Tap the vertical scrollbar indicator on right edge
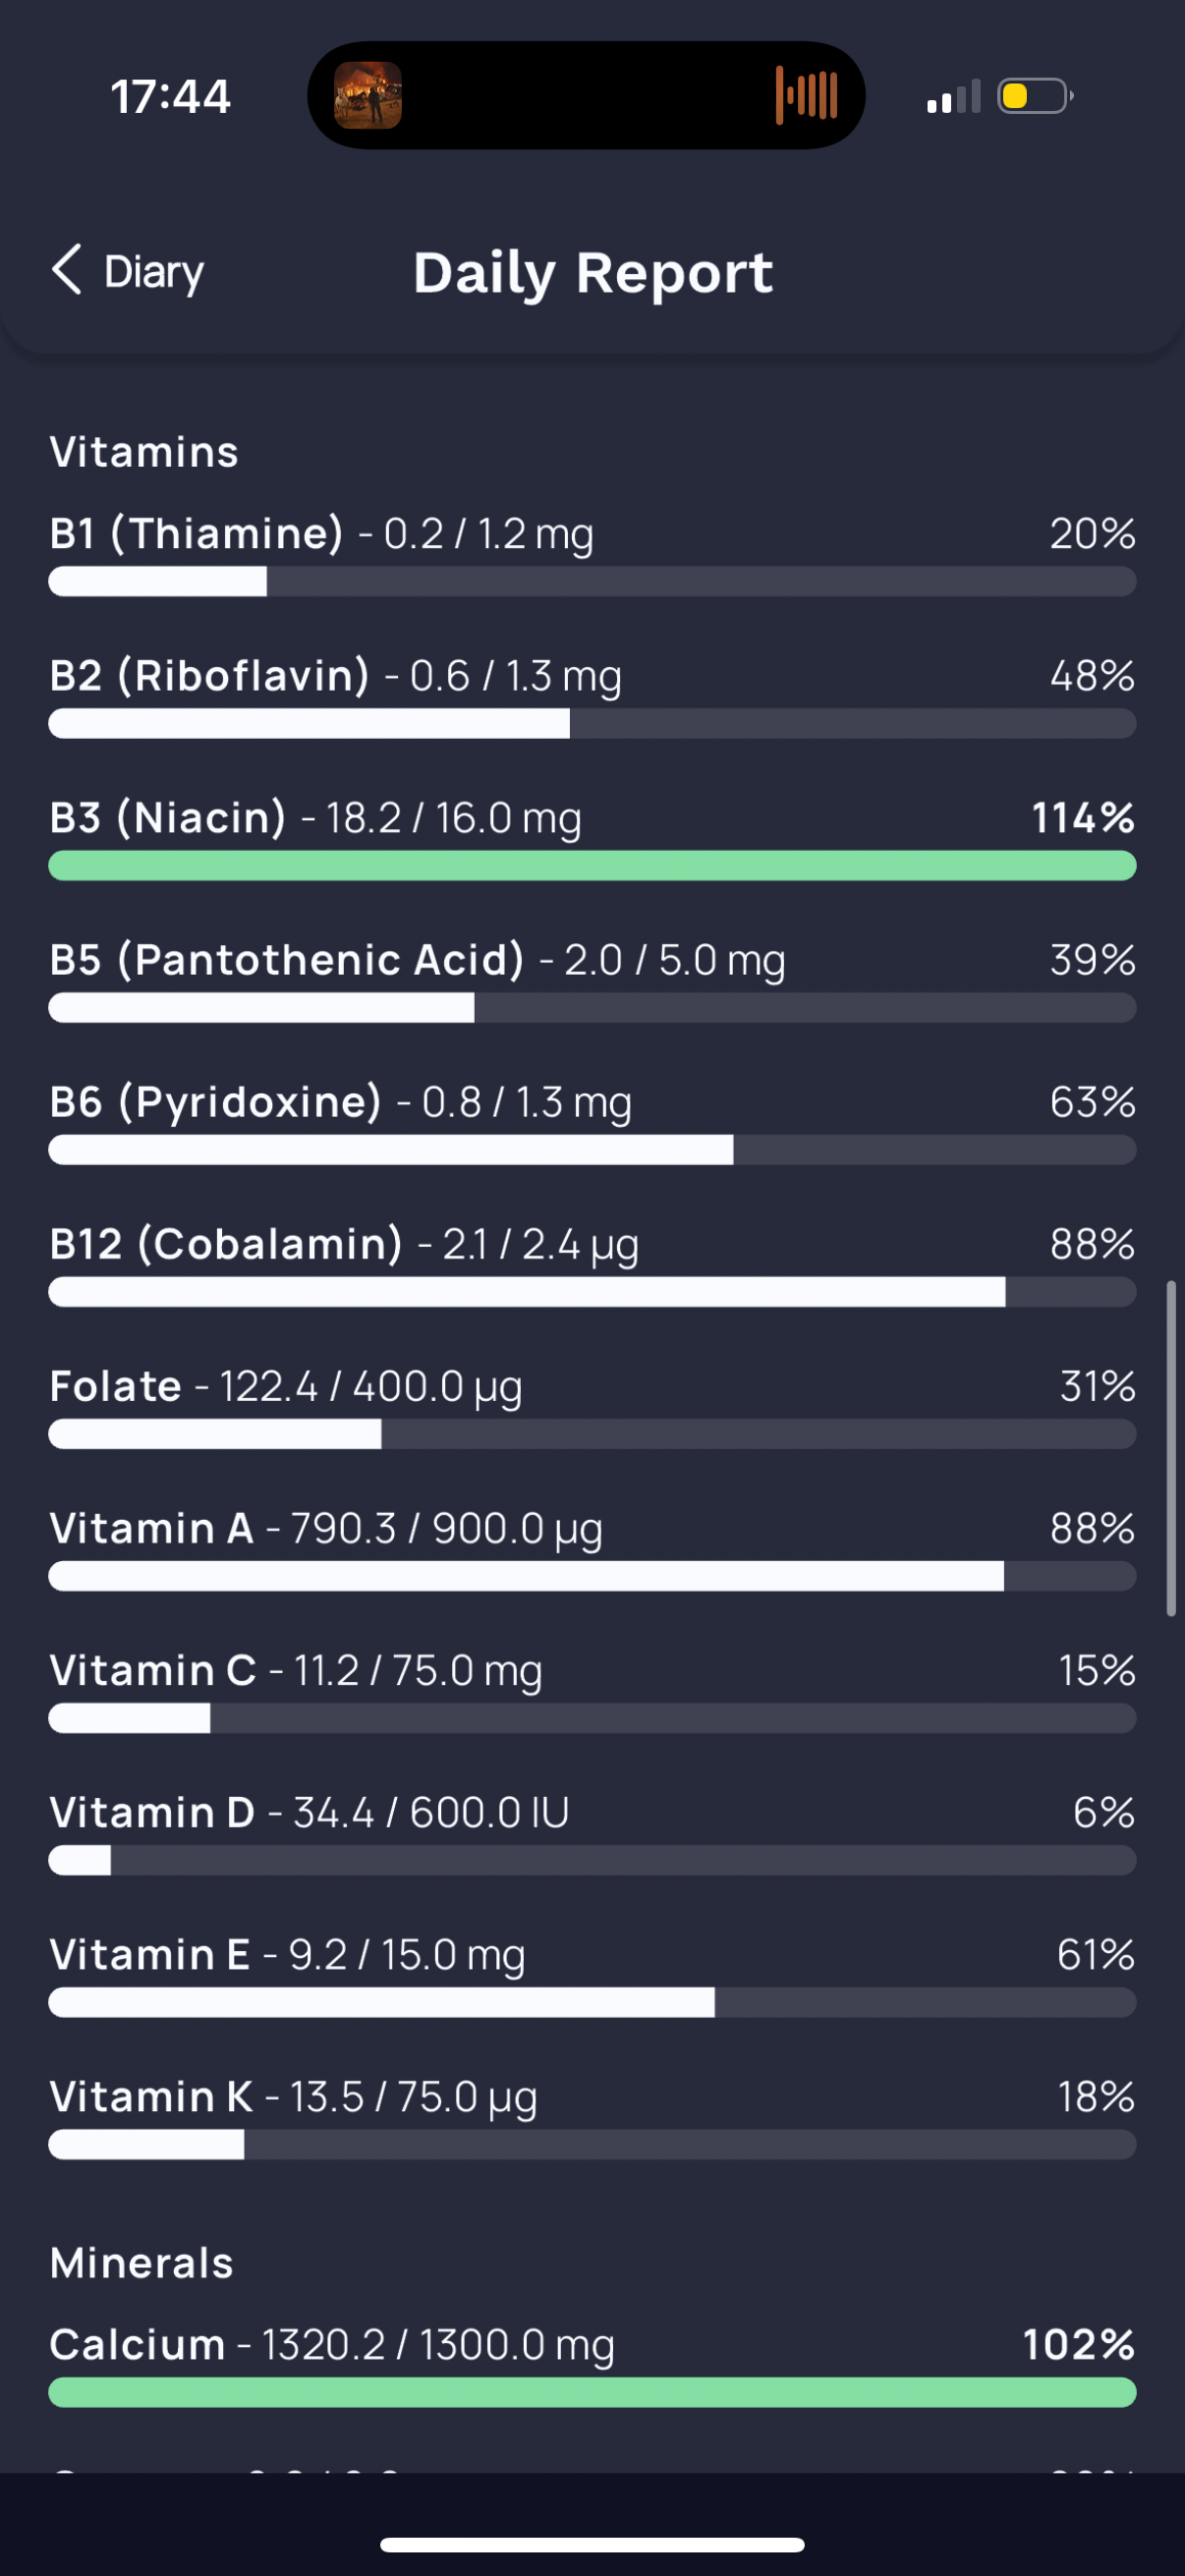This screenshot has height=2576, width=1185. point(1171,1448)
